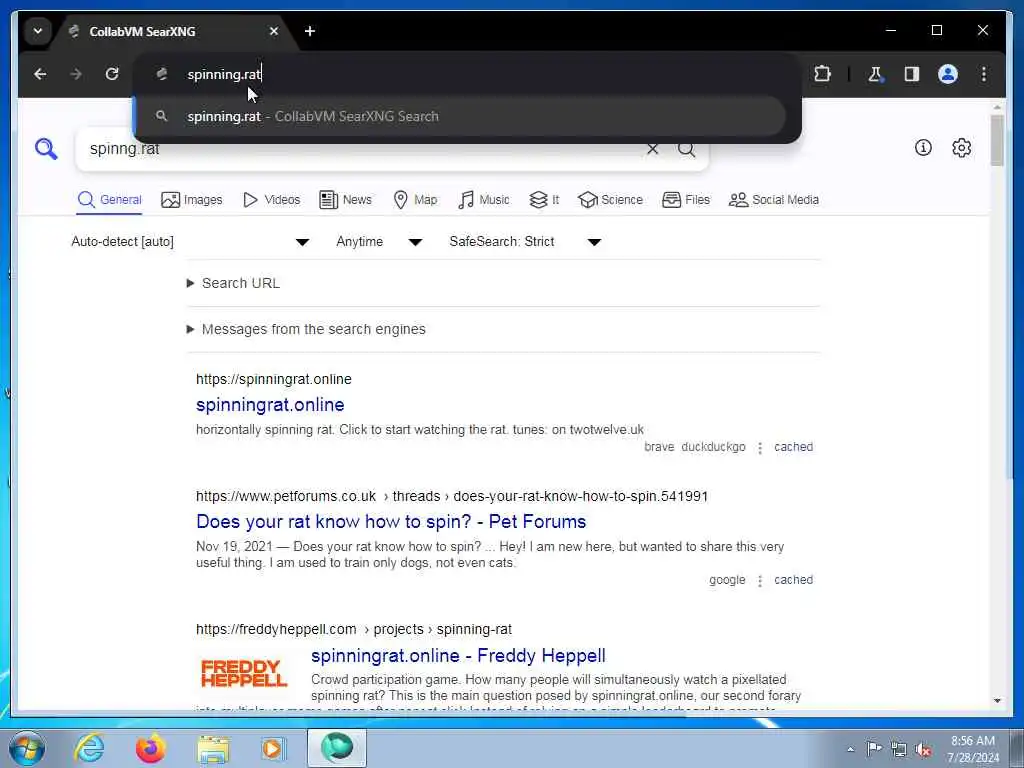Open Windows Explorer from the taskbar
This screenshot has width=1024, height=768.
[213, 748]
